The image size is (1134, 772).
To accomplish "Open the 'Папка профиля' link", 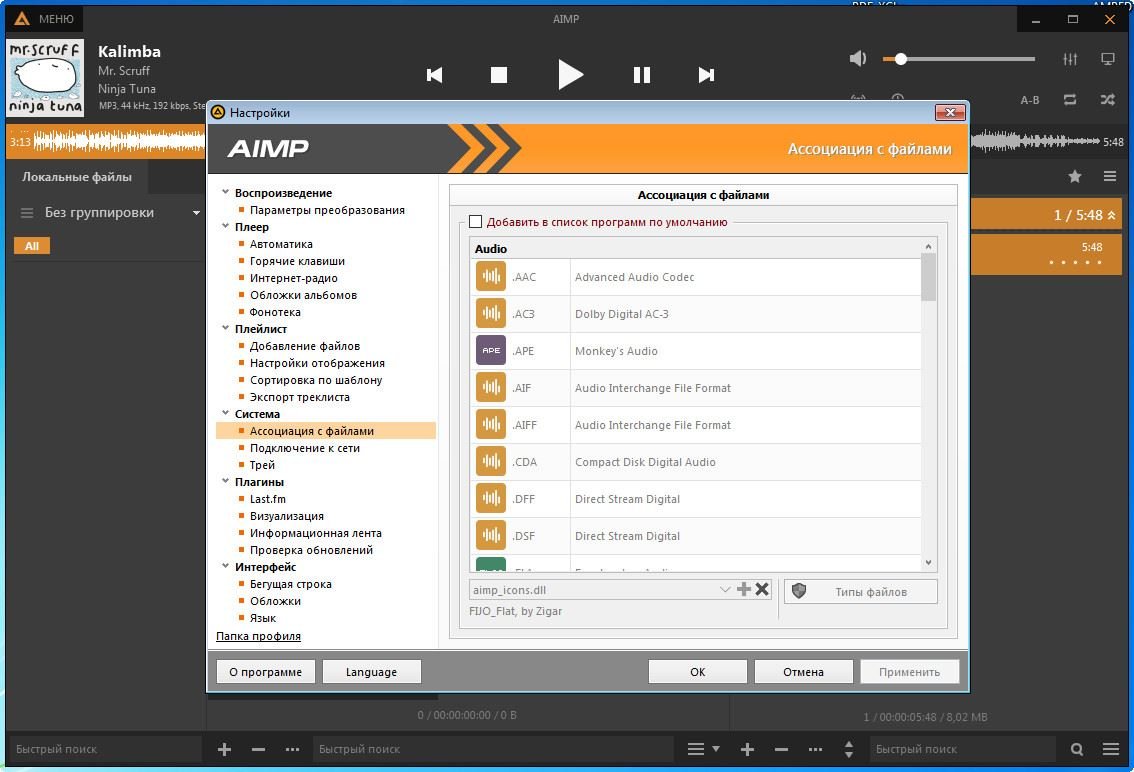I will pyautogui.click(x=258, y=636).
